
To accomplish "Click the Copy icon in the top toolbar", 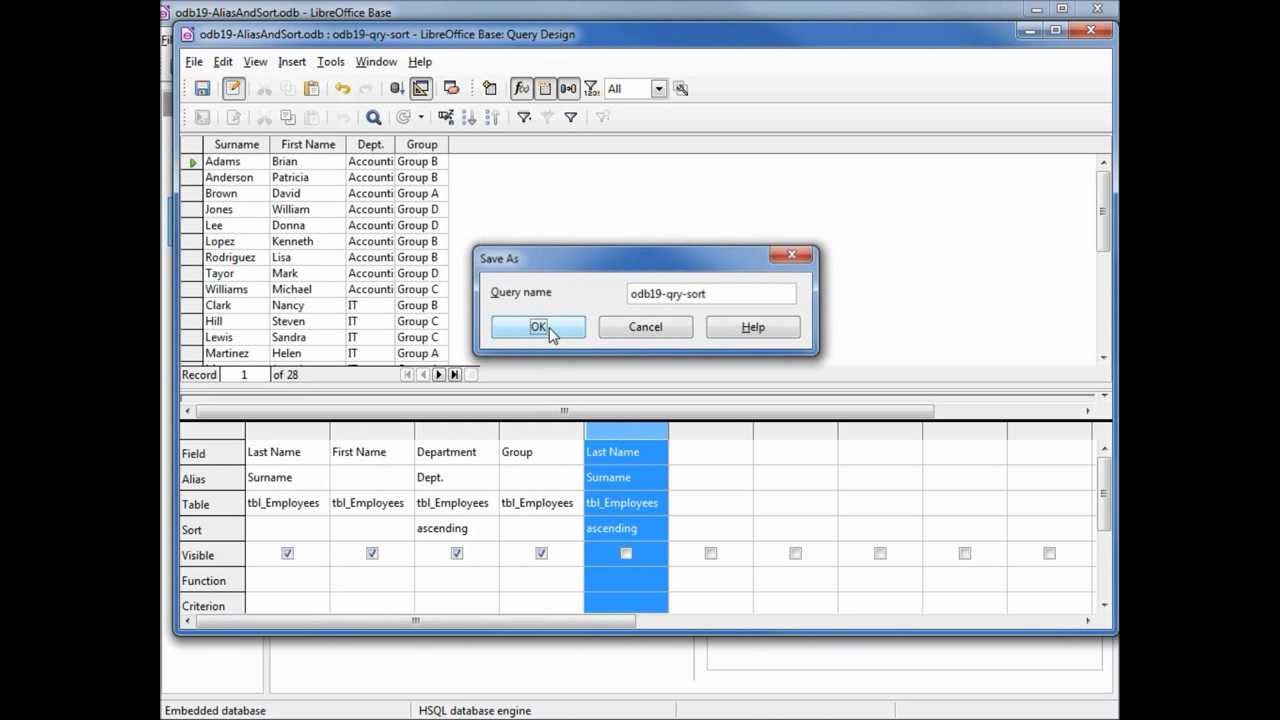I will click(x=288, y=88).
